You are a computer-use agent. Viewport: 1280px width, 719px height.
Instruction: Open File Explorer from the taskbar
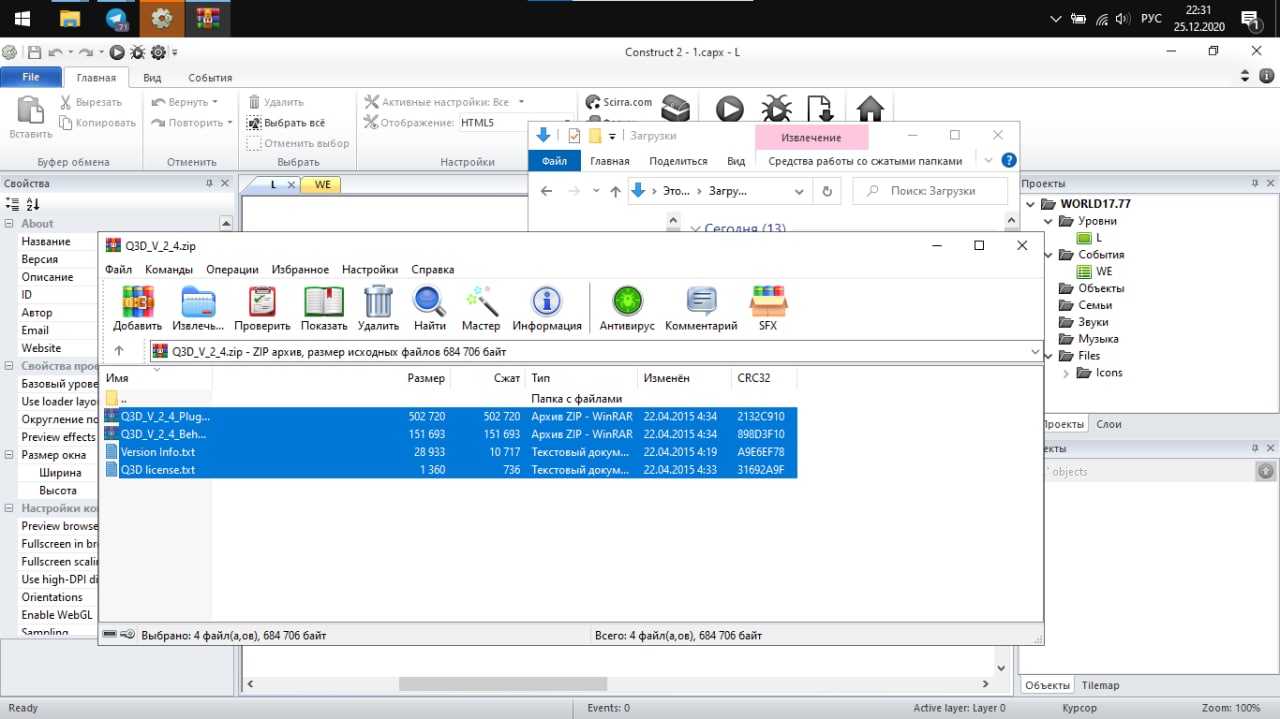69,18
